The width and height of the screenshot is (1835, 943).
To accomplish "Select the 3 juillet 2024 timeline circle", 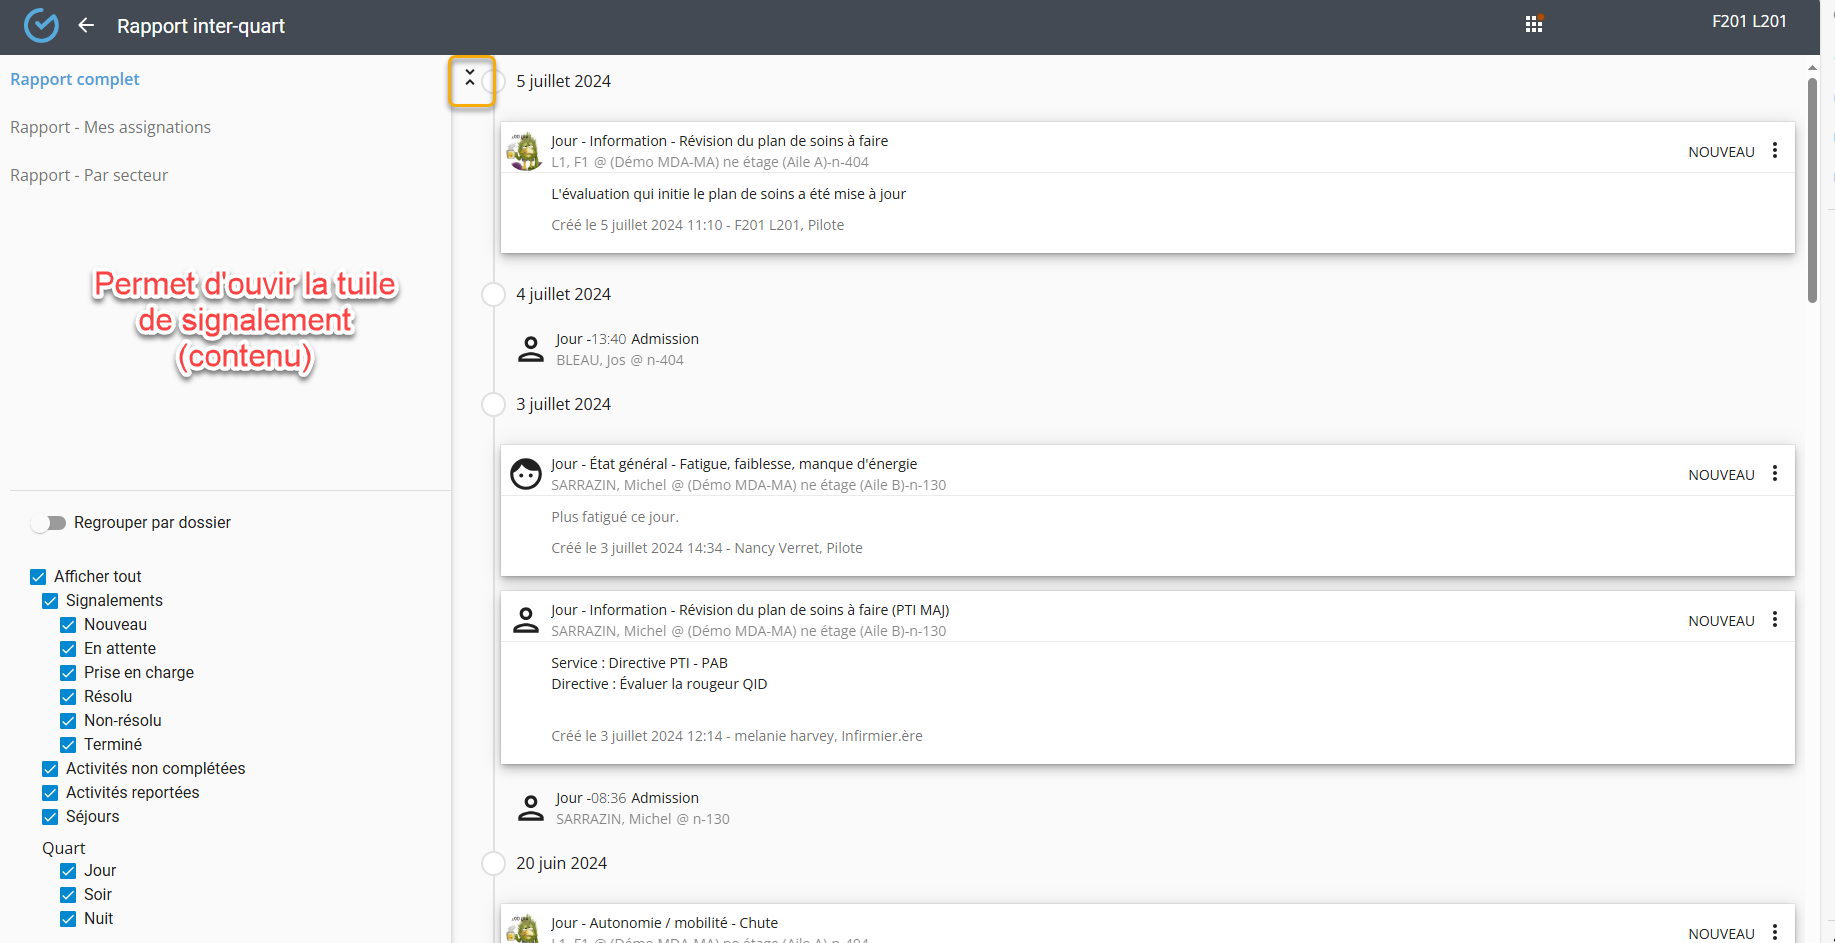I will click(x=493, y=405).
